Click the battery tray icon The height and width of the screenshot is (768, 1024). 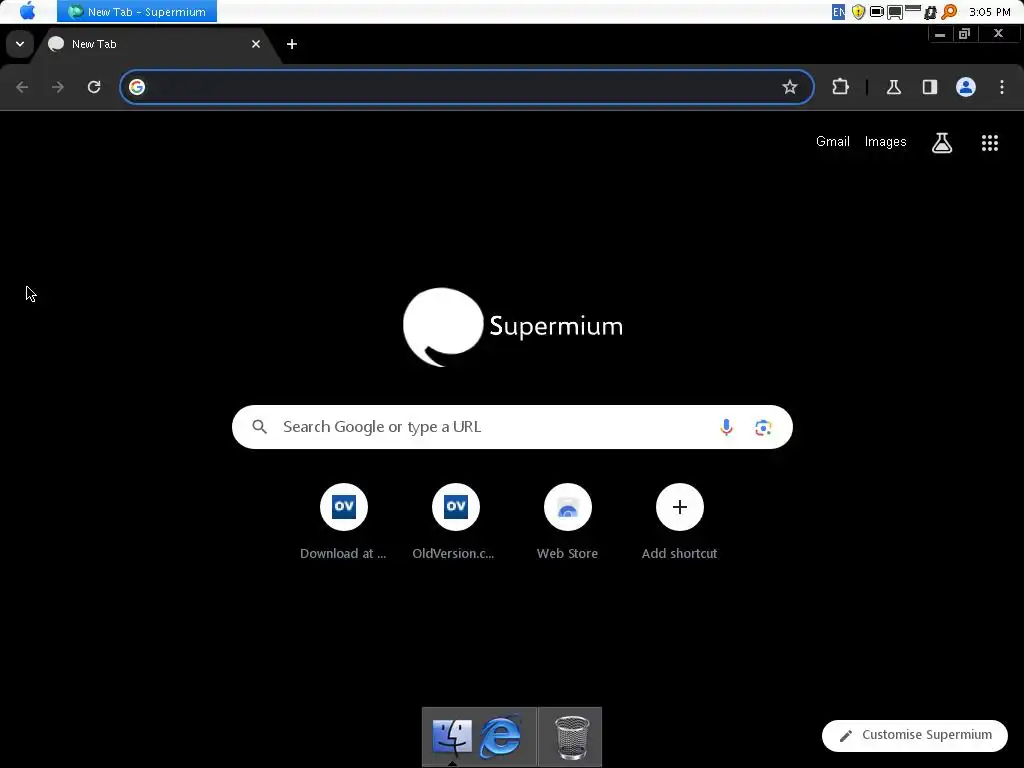(877, 12)
